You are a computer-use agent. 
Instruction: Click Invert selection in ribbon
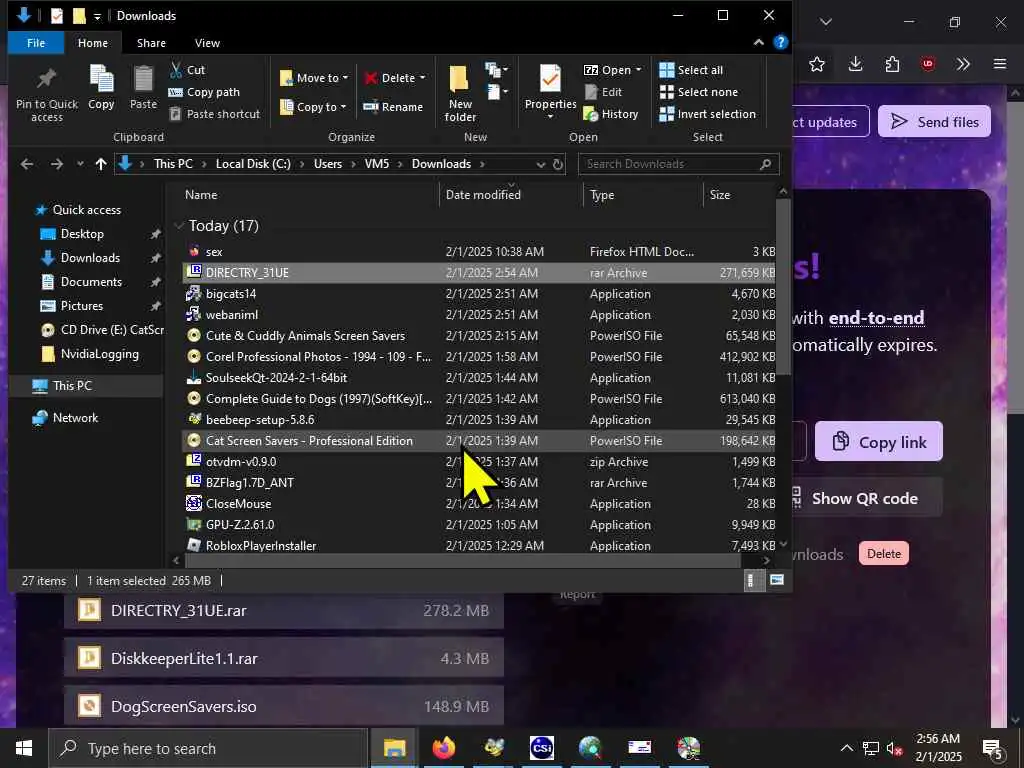point(707,114)
